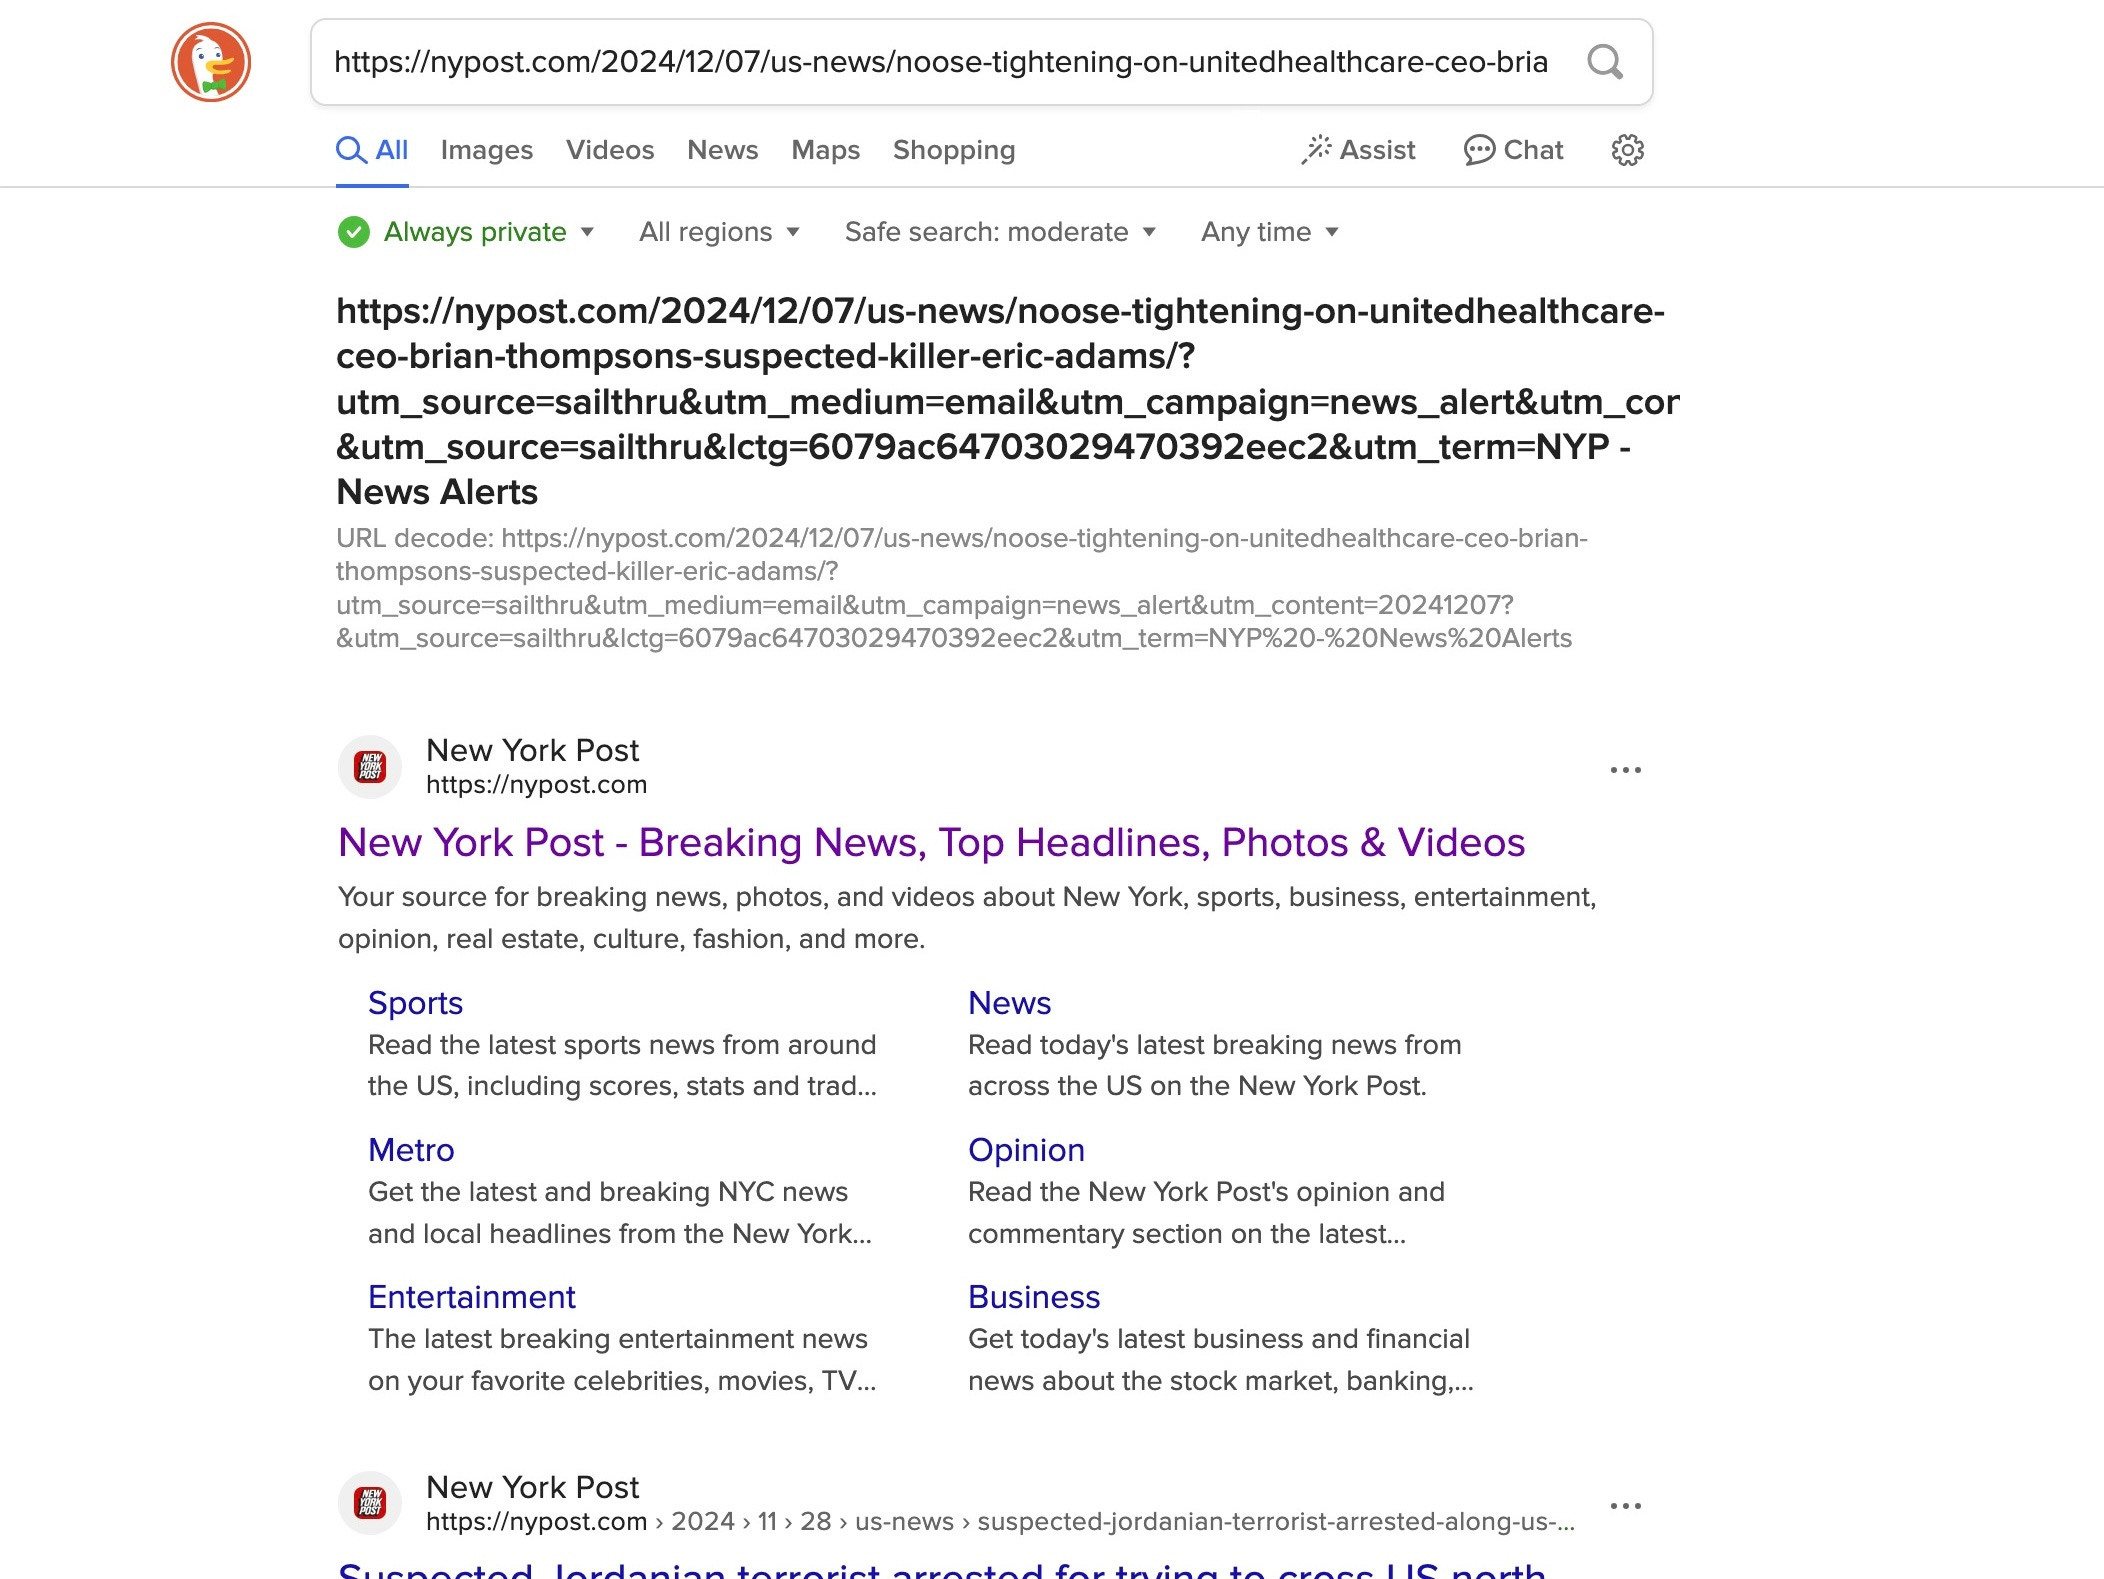The image size is (2104, 1579).
Task: Click the green Always private checkmark icon
Action: (354, 232)
